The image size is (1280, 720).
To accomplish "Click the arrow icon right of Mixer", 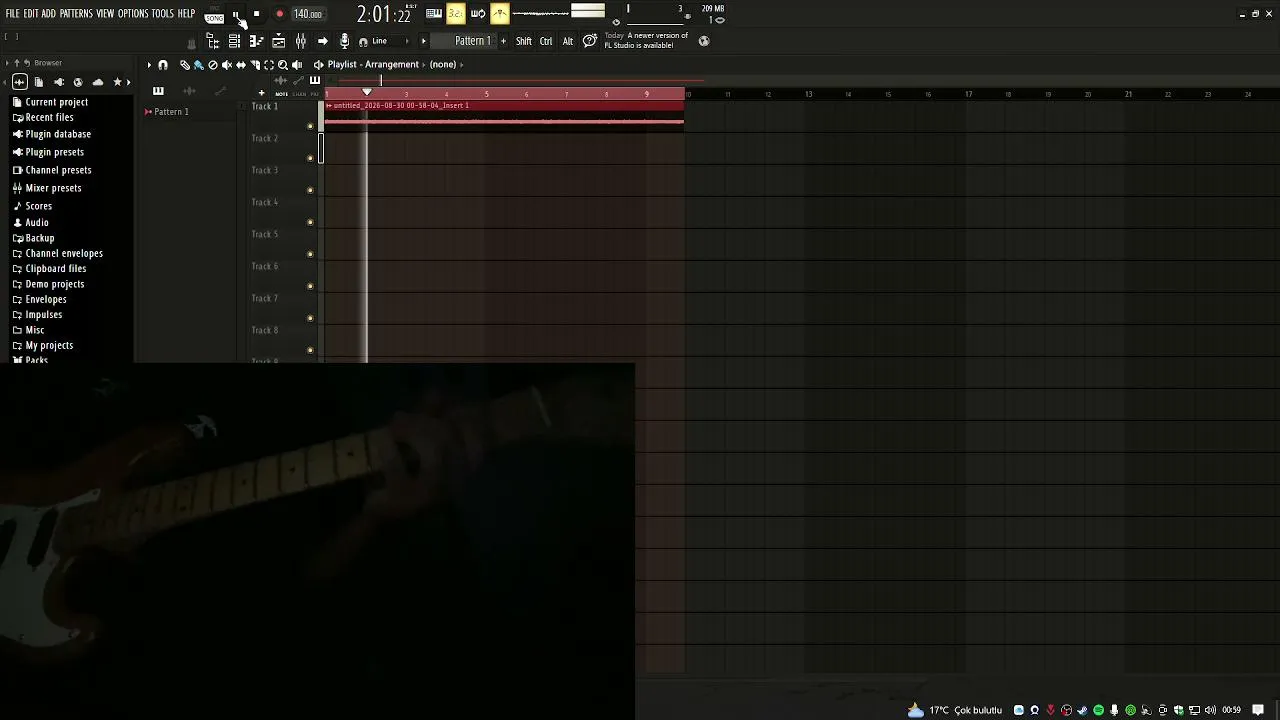I will [322, 41].
